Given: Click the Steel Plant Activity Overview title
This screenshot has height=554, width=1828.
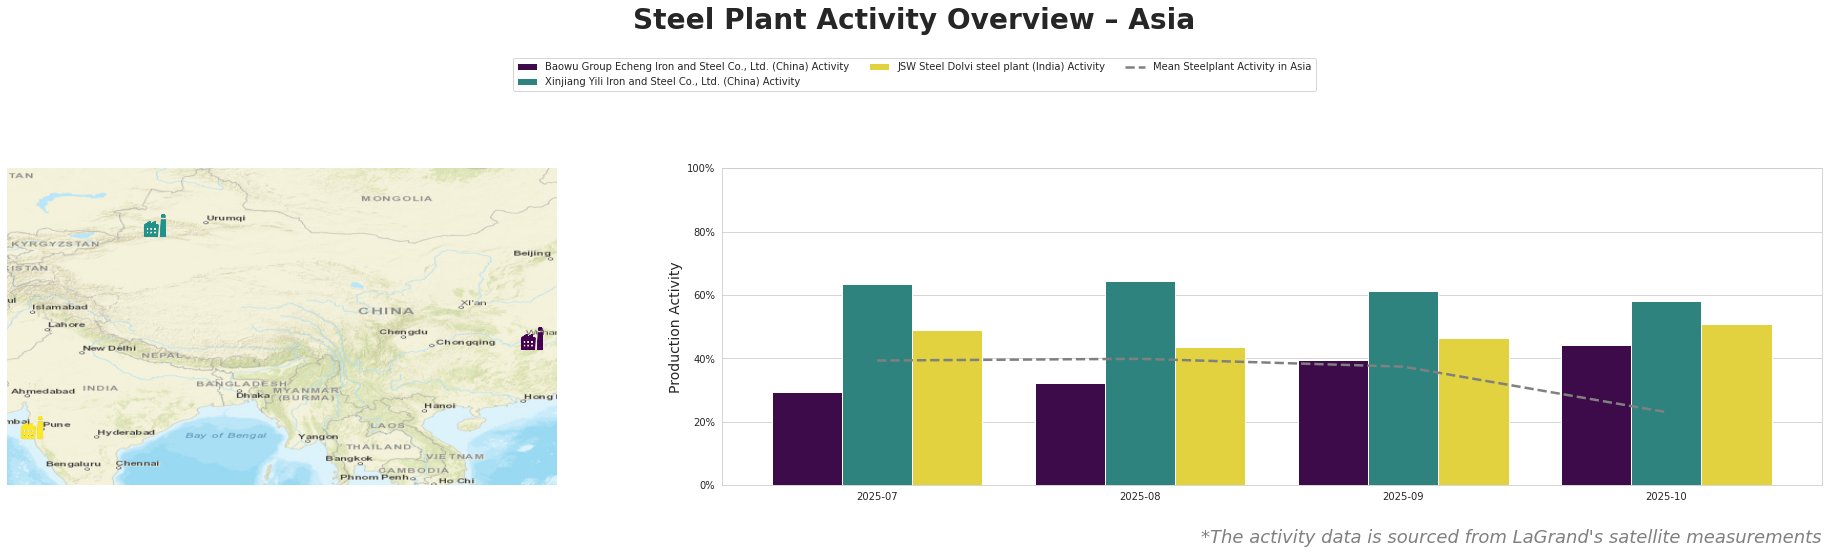Looking at the screenshot, I should coord(913,20).
